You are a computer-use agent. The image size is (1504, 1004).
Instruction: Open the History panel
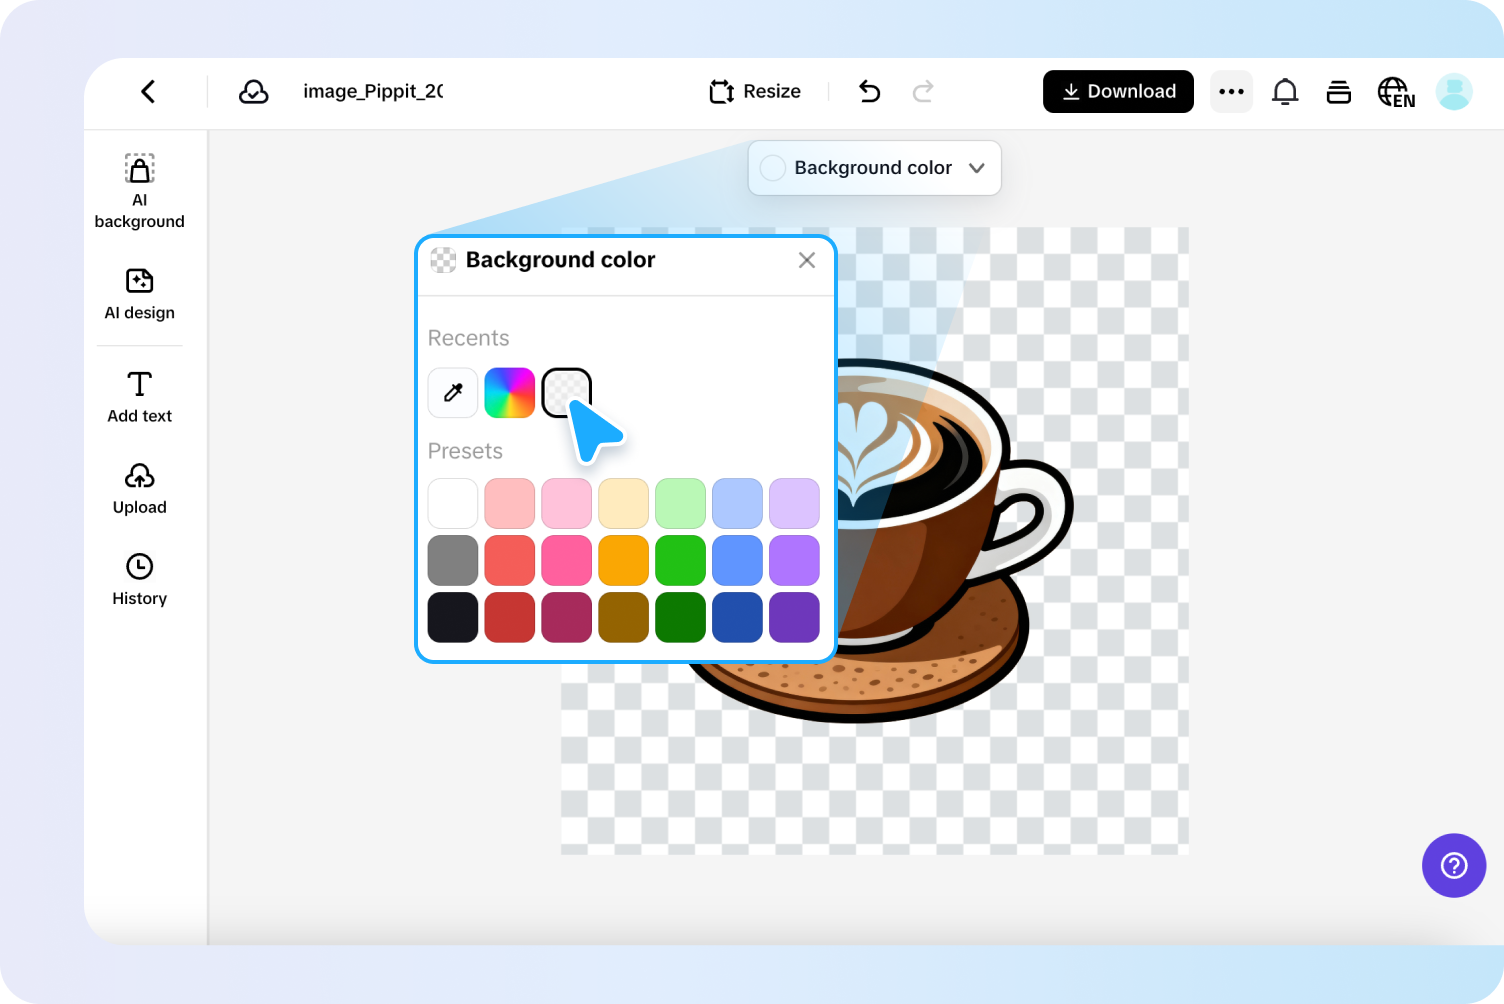(139, 580)
